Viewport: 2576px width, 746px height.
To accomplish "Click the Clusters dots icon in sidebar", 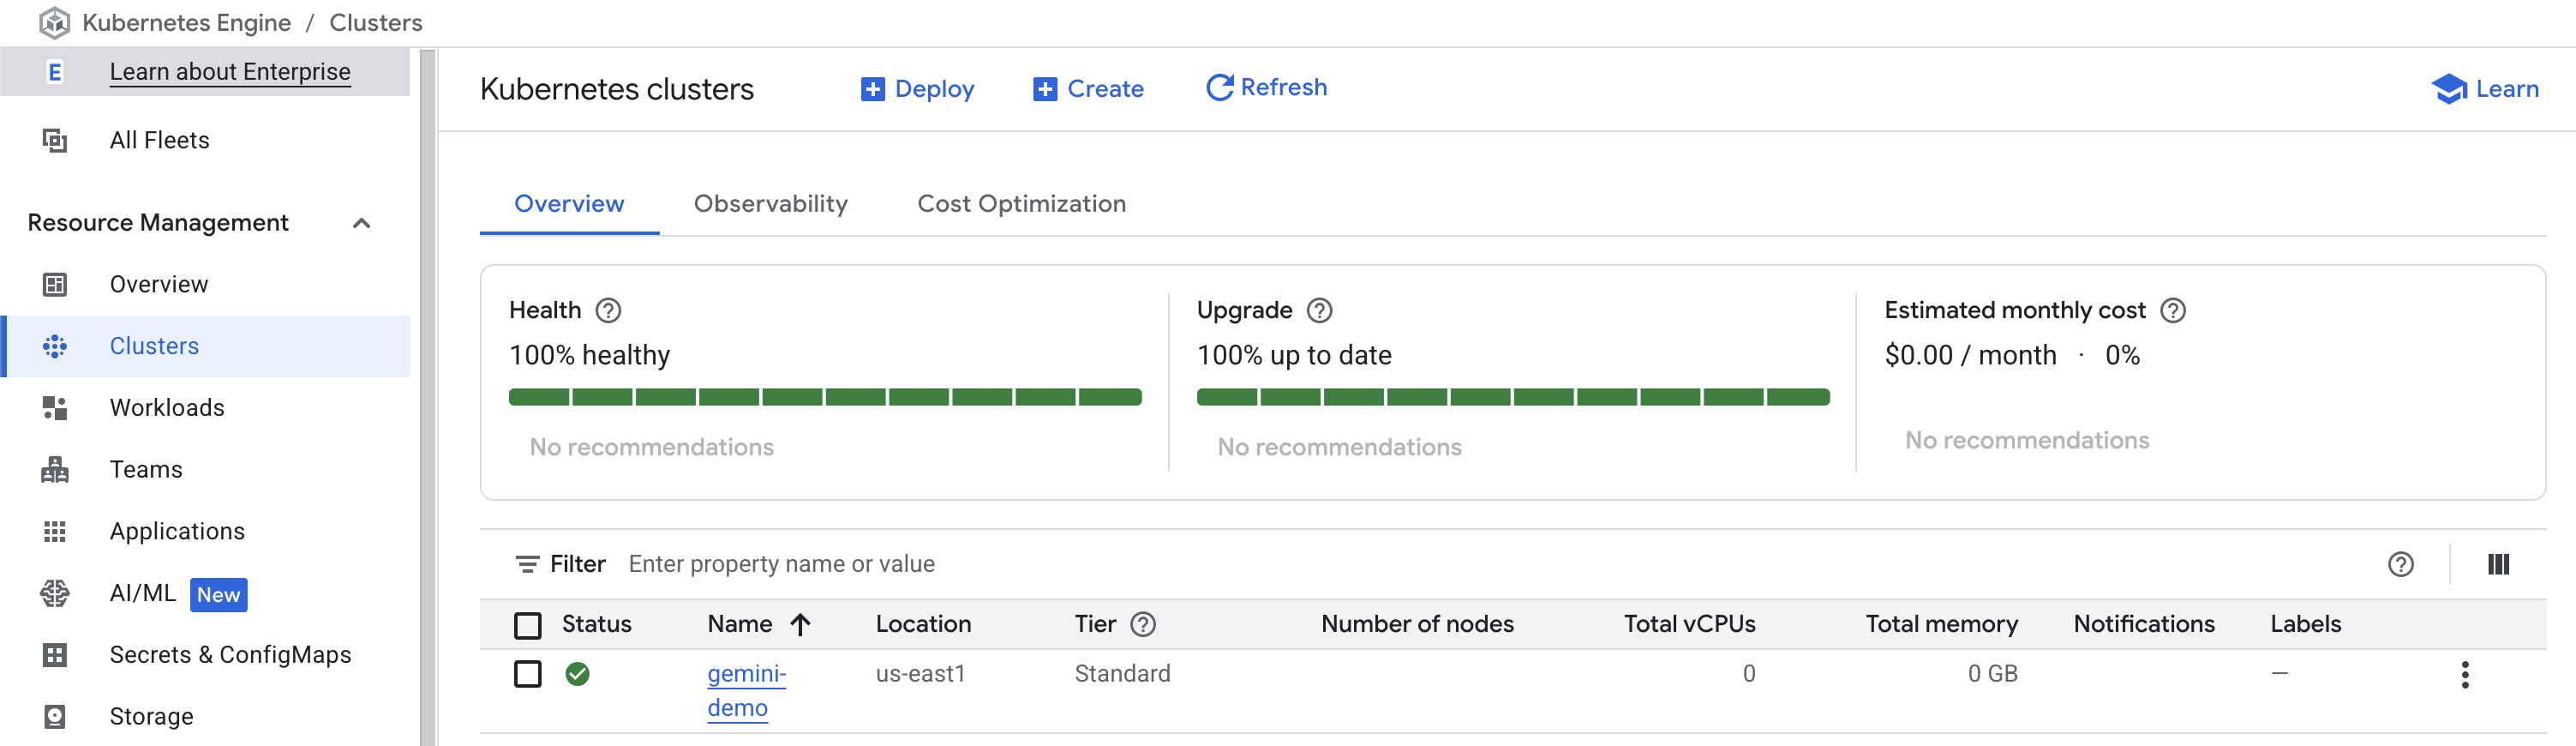I will coord(55,346).
